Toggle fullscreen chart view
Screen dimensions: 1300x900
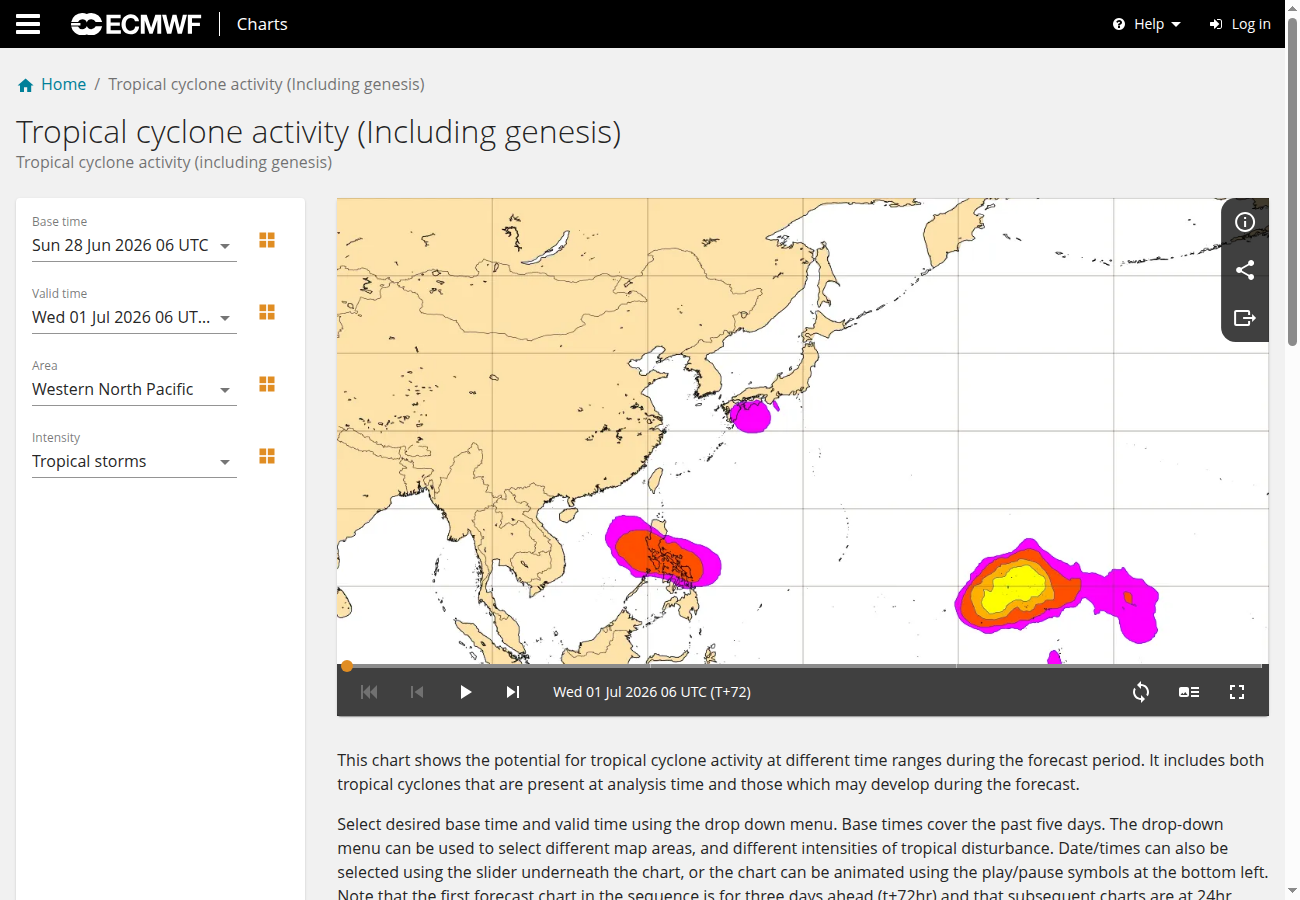click(x=1237, y=692)
